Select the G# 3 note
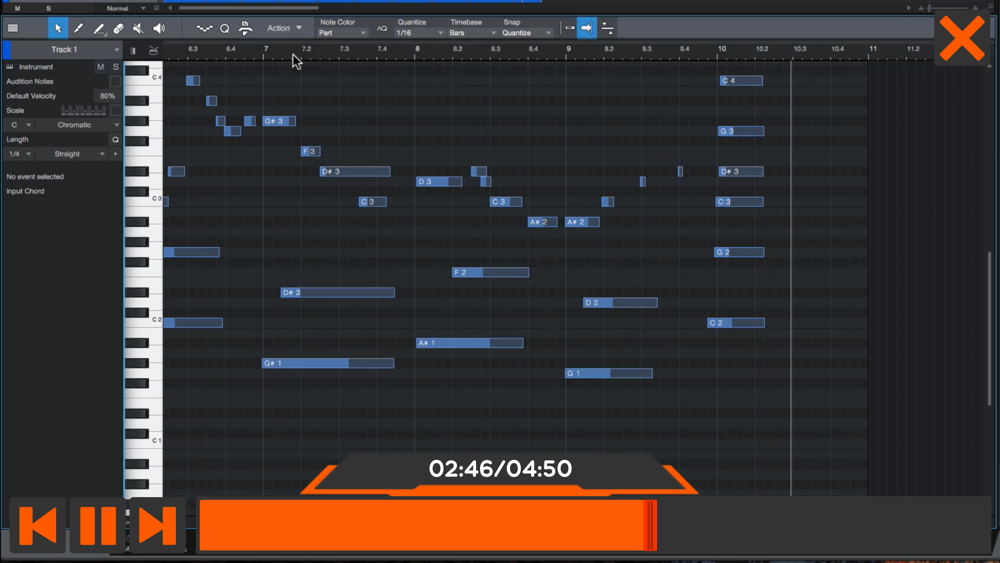Viewport: 1000px width, 563px height. (279, 121)
